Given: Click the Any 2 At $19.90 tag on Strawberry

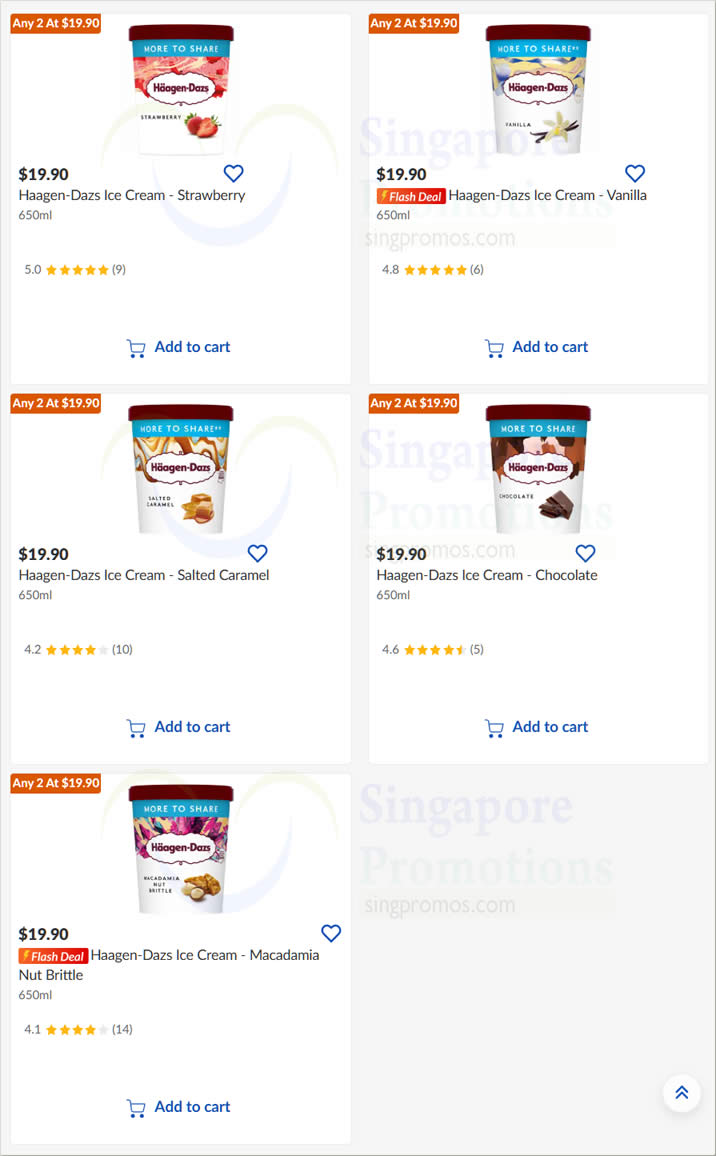Looking at the screenshot, I should click(56, 23).
